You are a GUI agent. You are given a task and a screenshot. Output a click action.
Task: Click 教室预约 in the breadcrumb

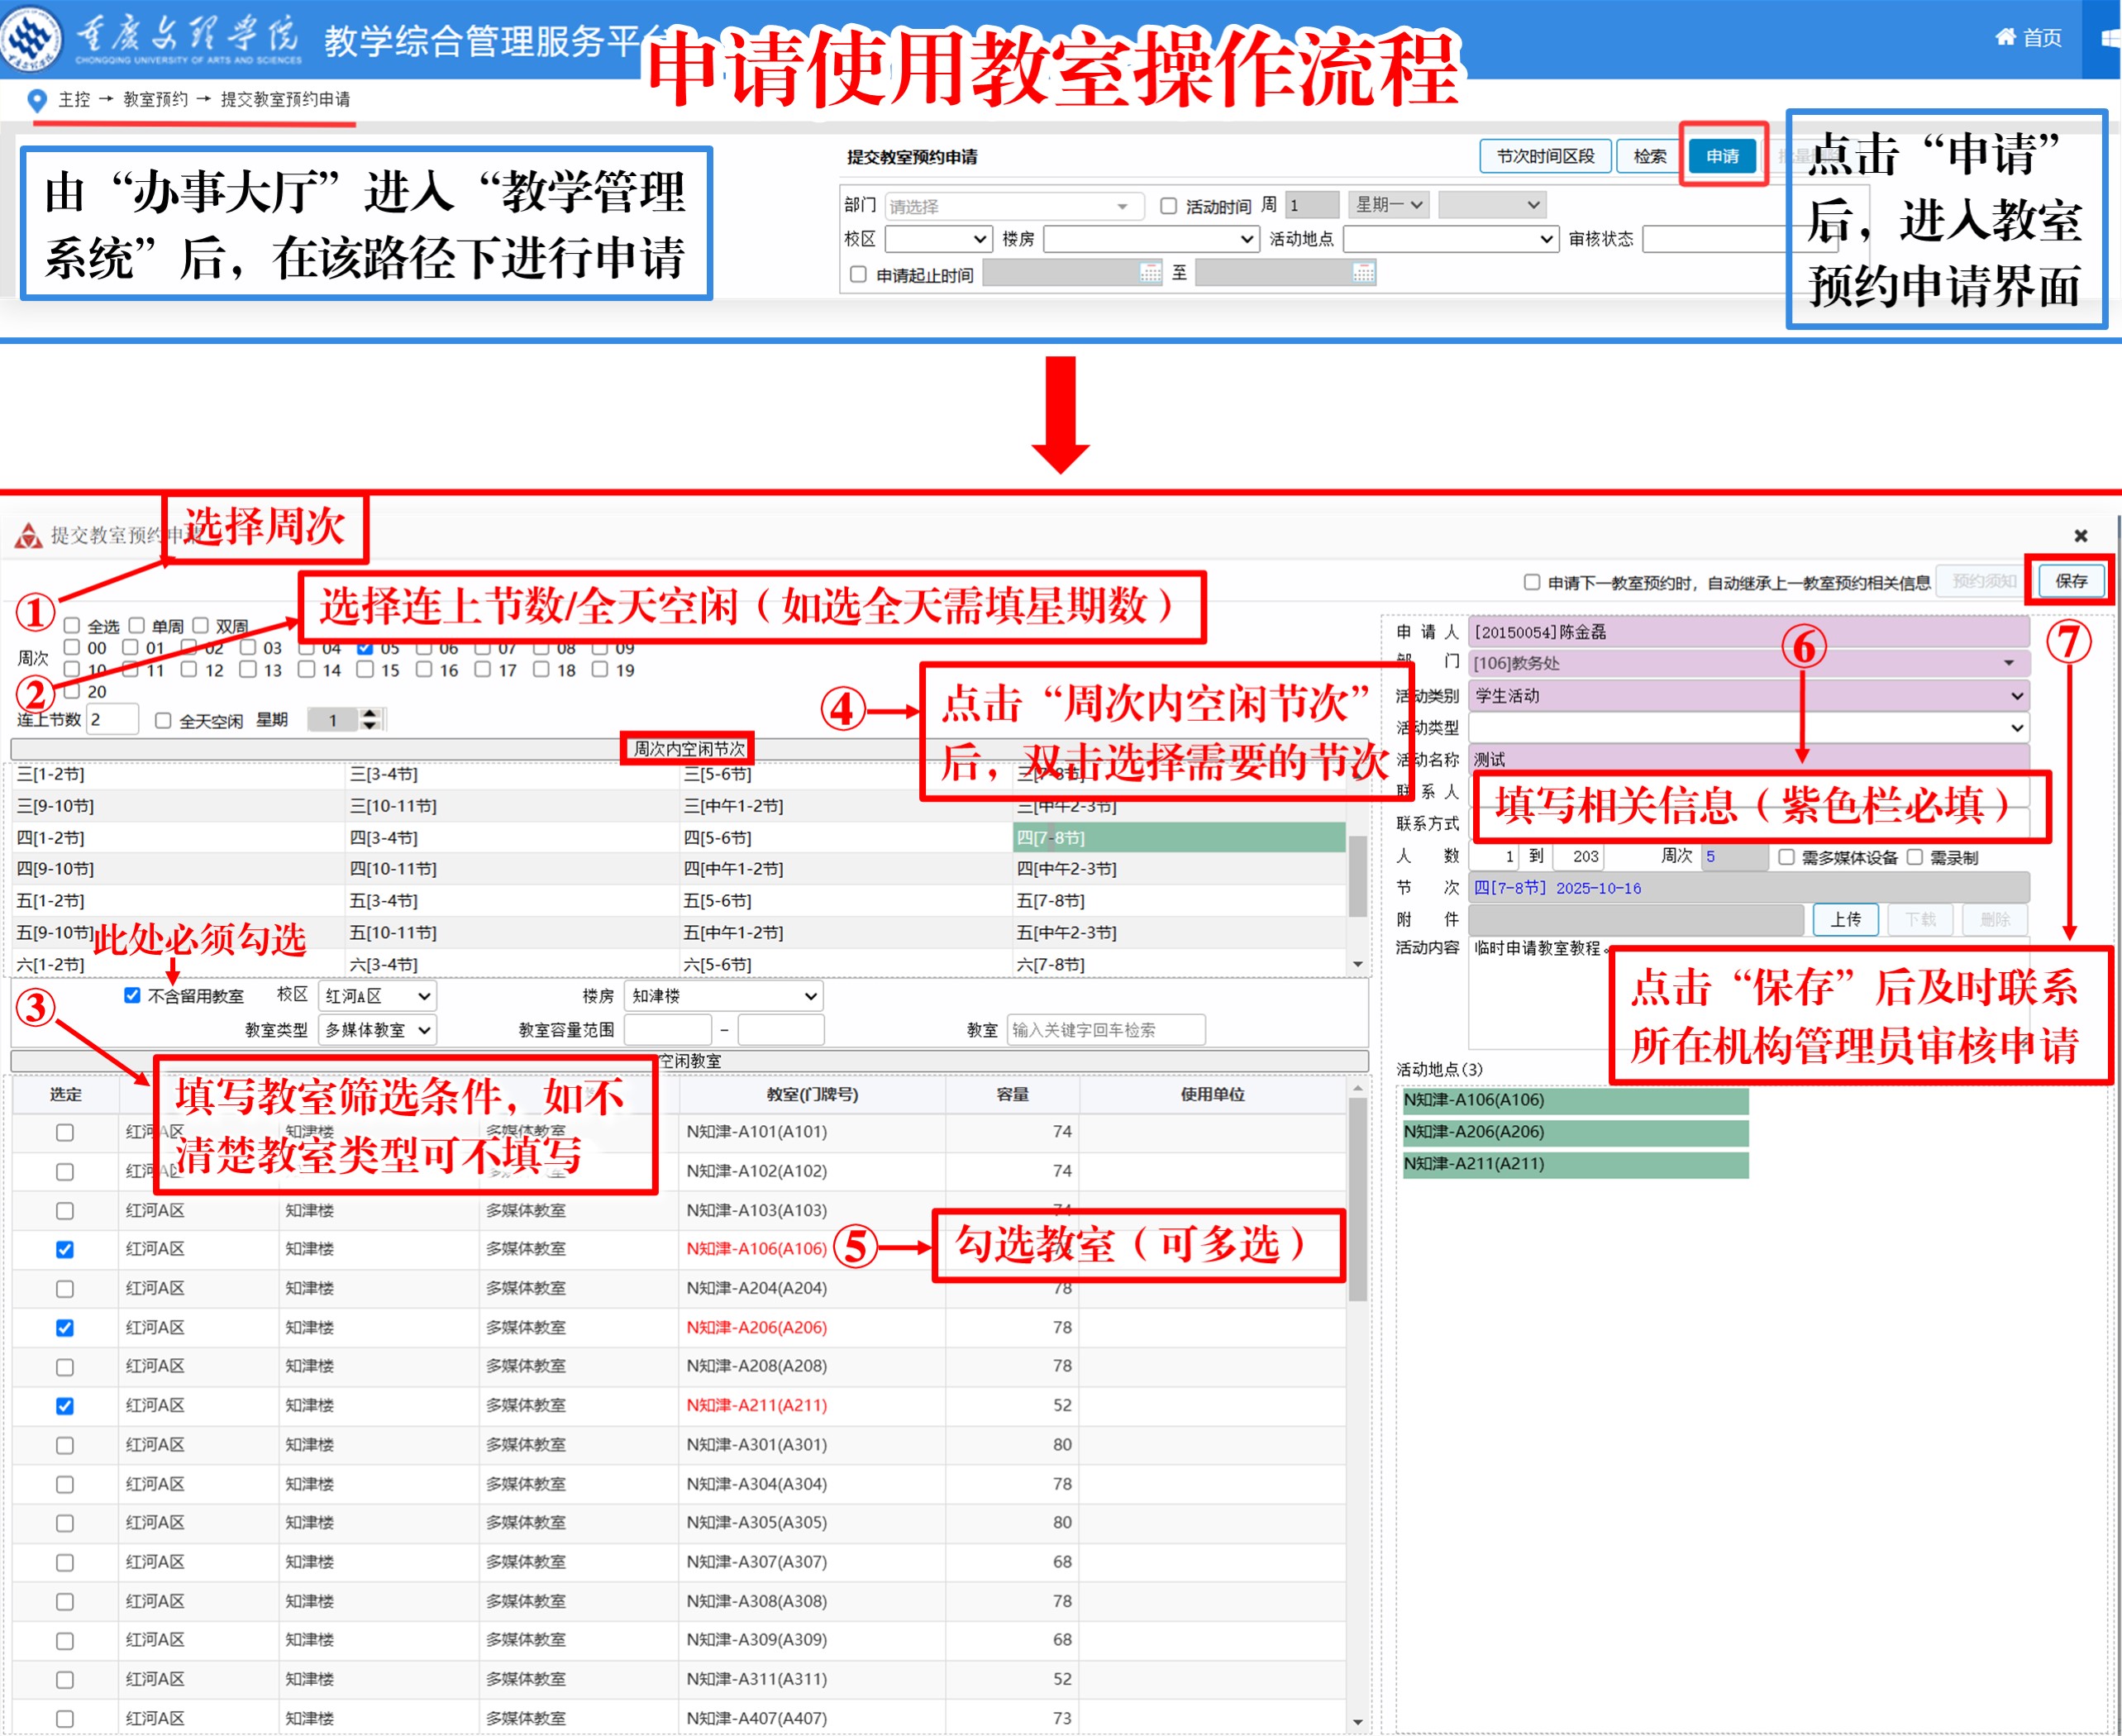point(155,99)
